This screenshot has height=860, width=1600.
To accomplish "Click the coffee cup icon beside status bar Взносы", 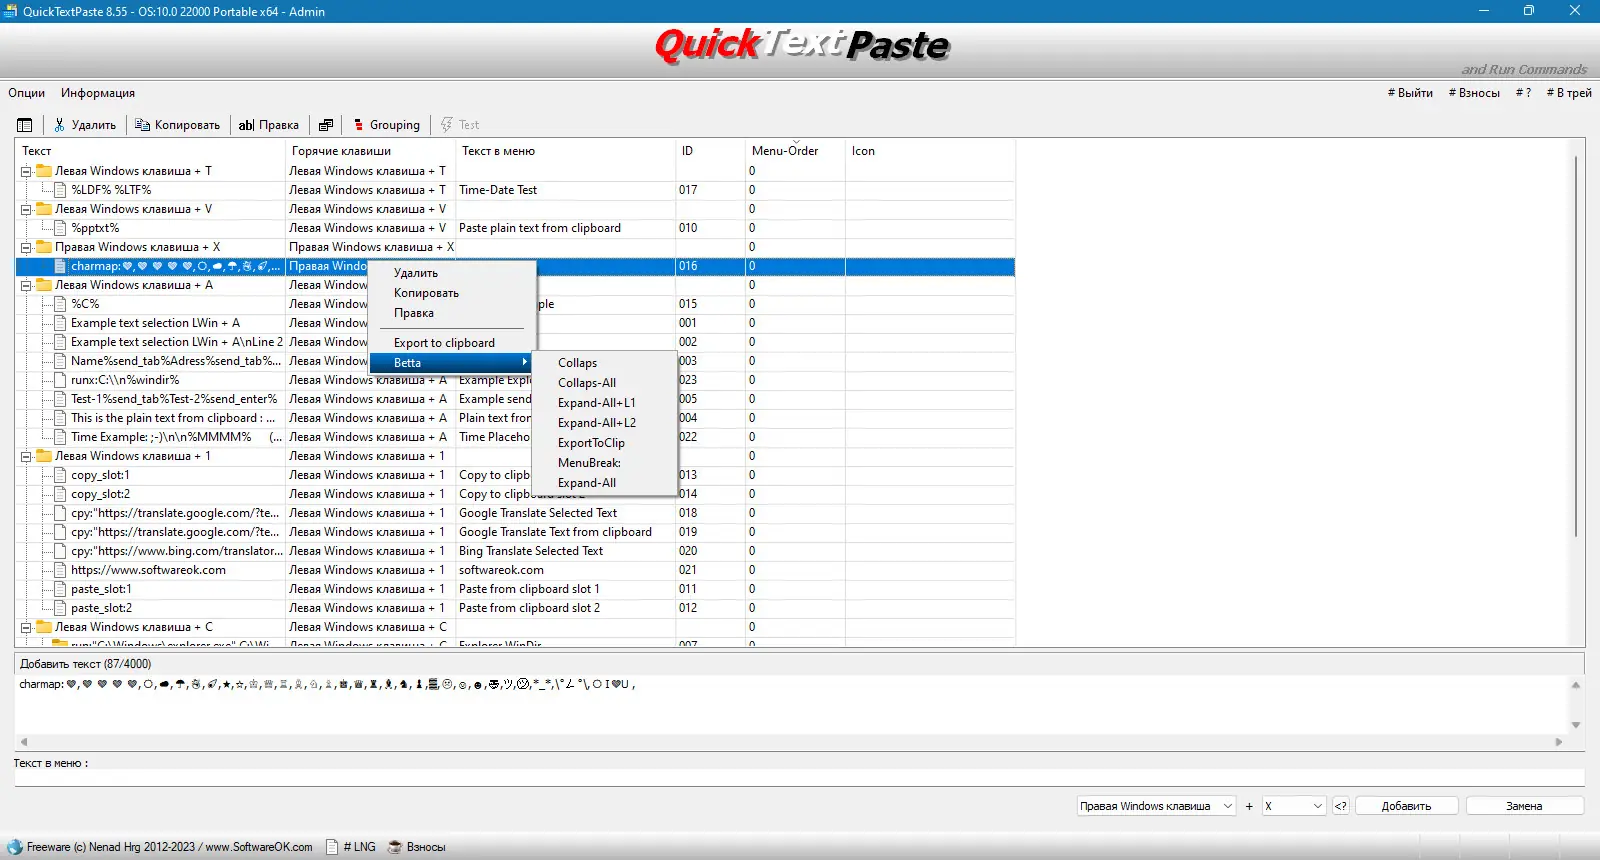I will click(x=395, y=847).
